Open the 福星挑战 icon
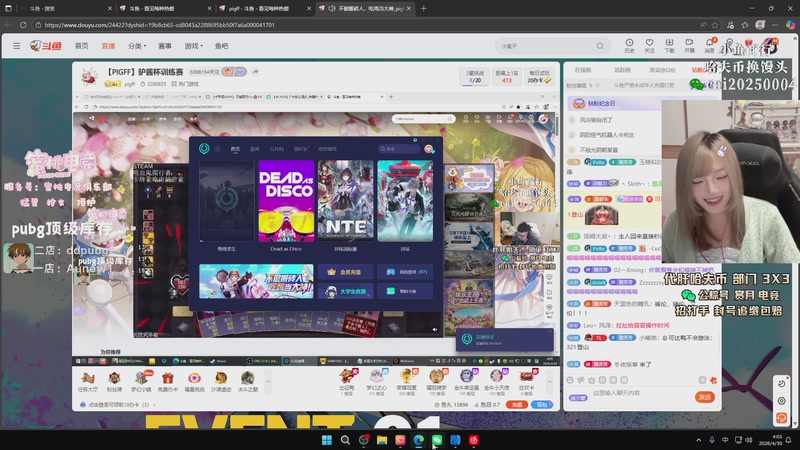 [x=194, y=382]
